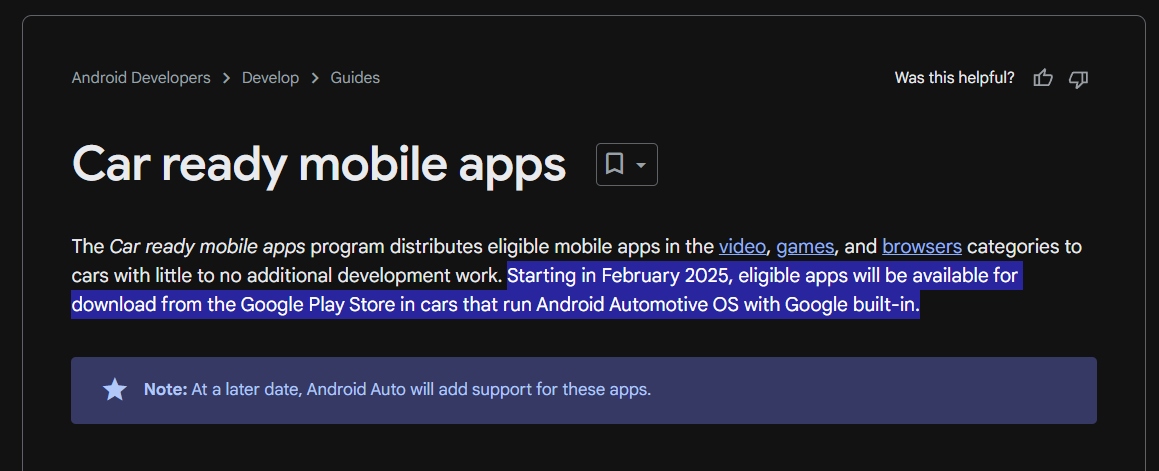Image resolution: width=1159 pixels, height=471 pixels.
Task: Follow the games category link
Action: click(805, 246)
